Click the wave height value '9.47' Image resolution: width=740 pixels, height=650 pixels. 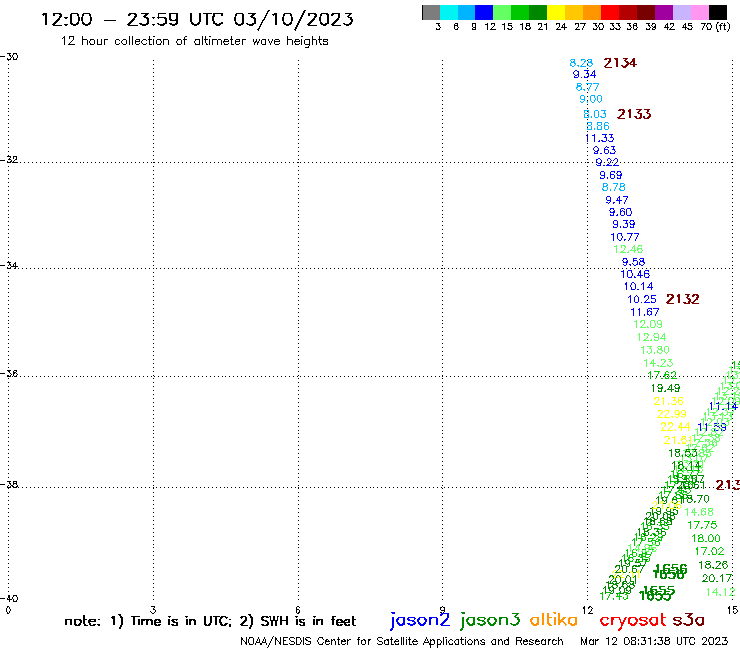[x=617, y=200]
